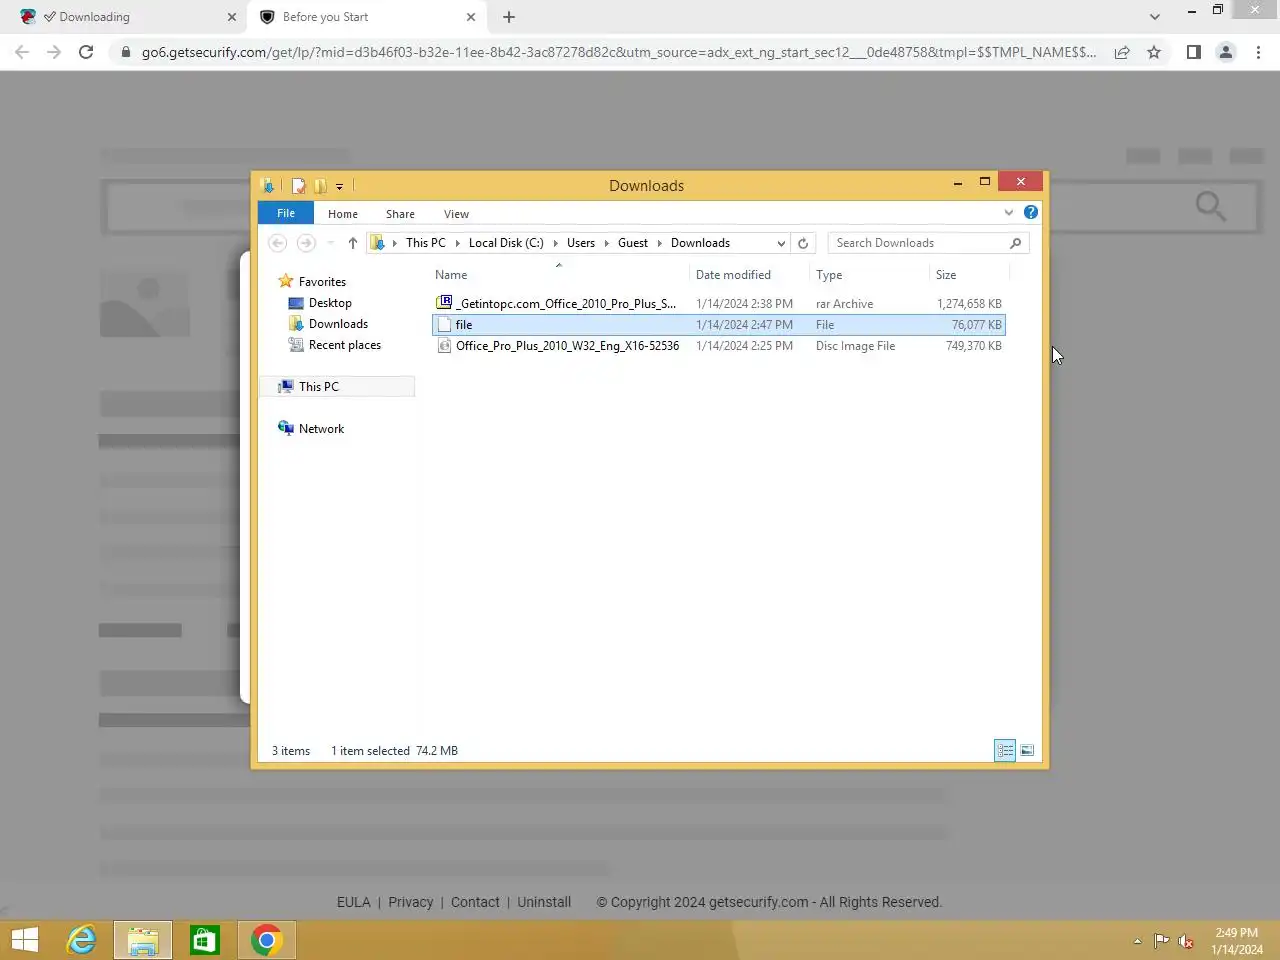This screenshot has height=960, width=1280.
Task: Select the Getintopc Office 2010 rar archive
Action: point(718,303)
